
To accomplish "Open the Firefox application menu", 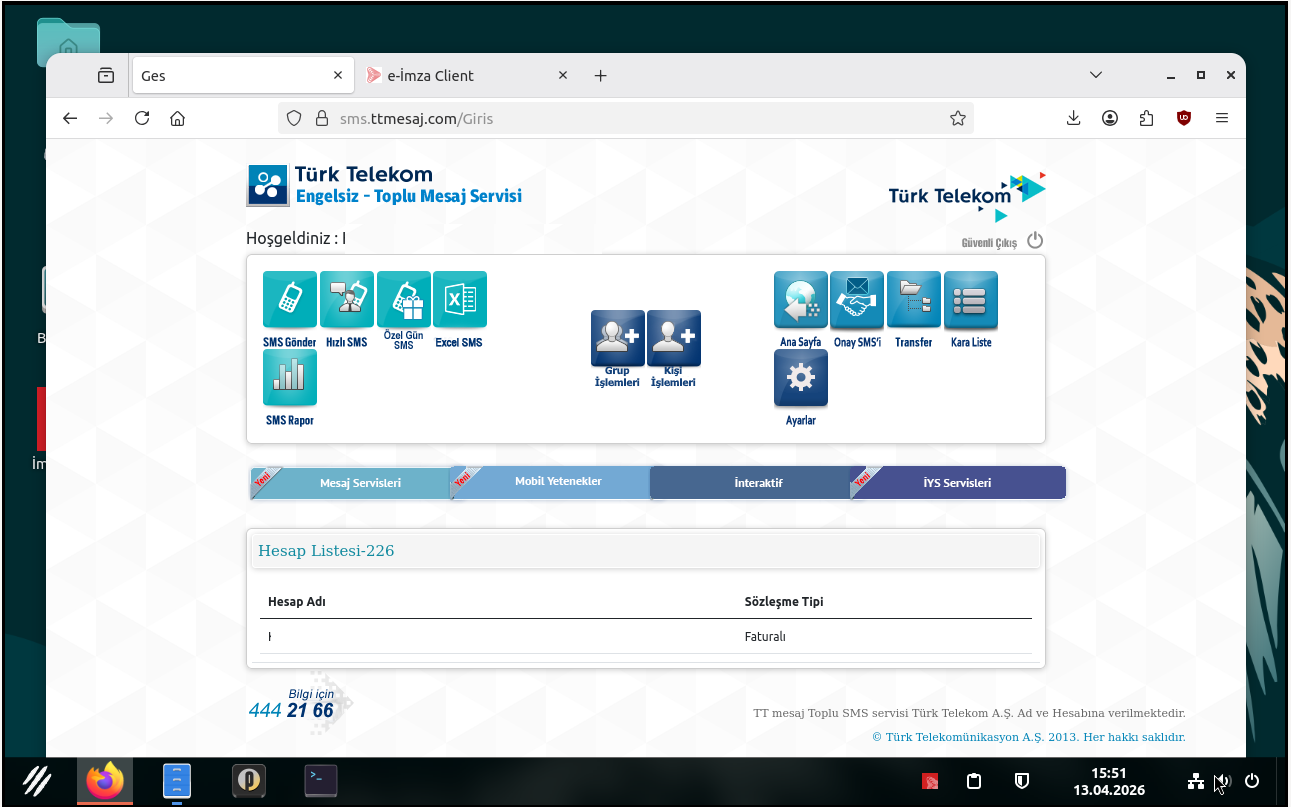I will 1221,118.
